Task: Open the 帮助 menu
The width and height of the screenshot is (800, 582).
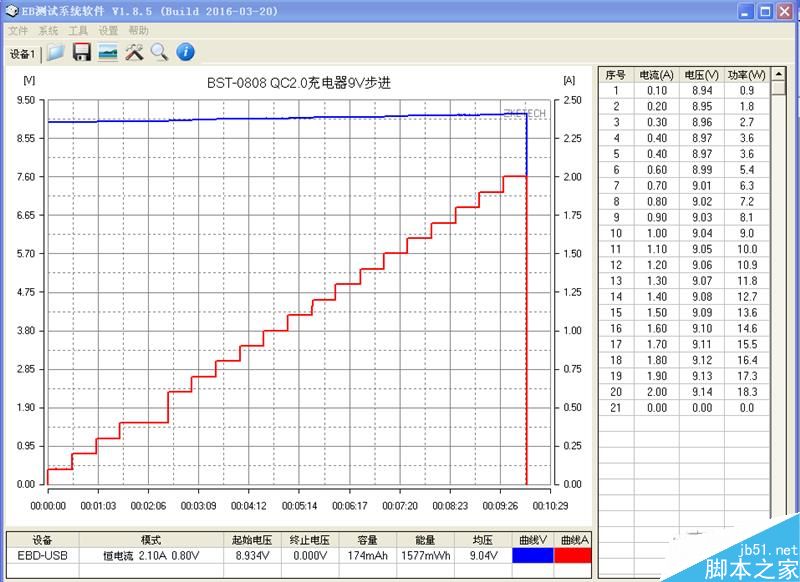Action: (x=138, y=31)
